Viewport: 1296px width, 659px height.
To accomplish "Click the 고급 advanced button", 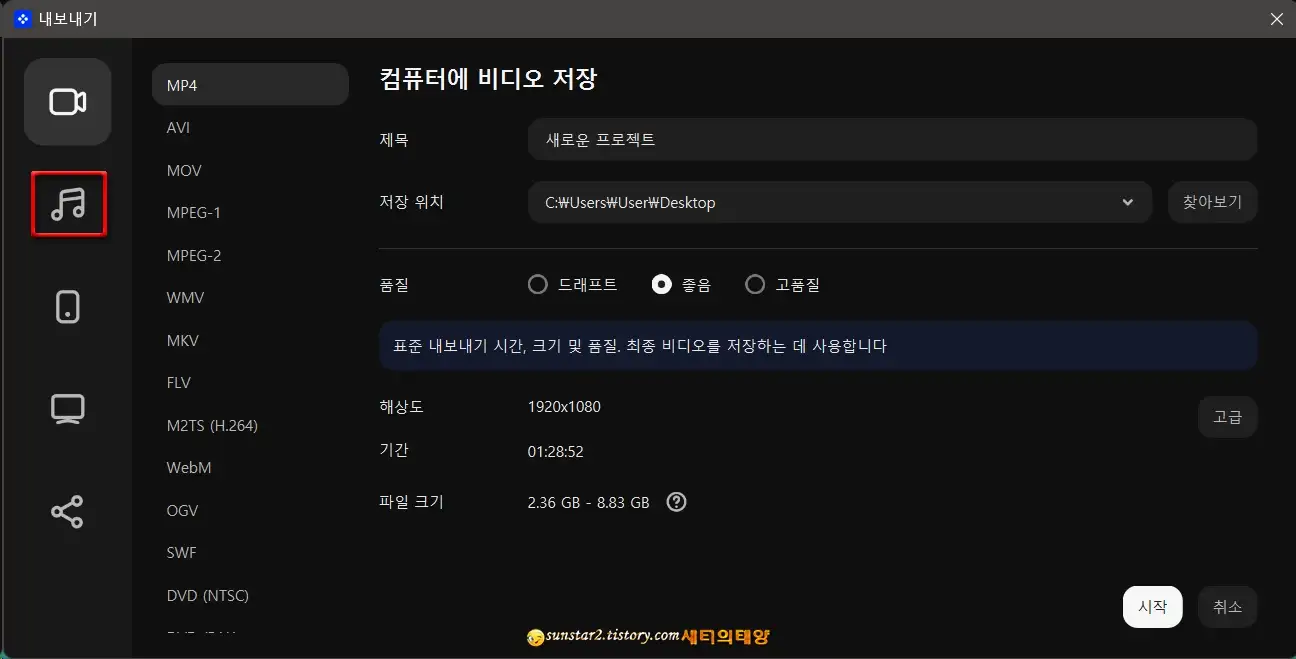I will pos(1227,416).
